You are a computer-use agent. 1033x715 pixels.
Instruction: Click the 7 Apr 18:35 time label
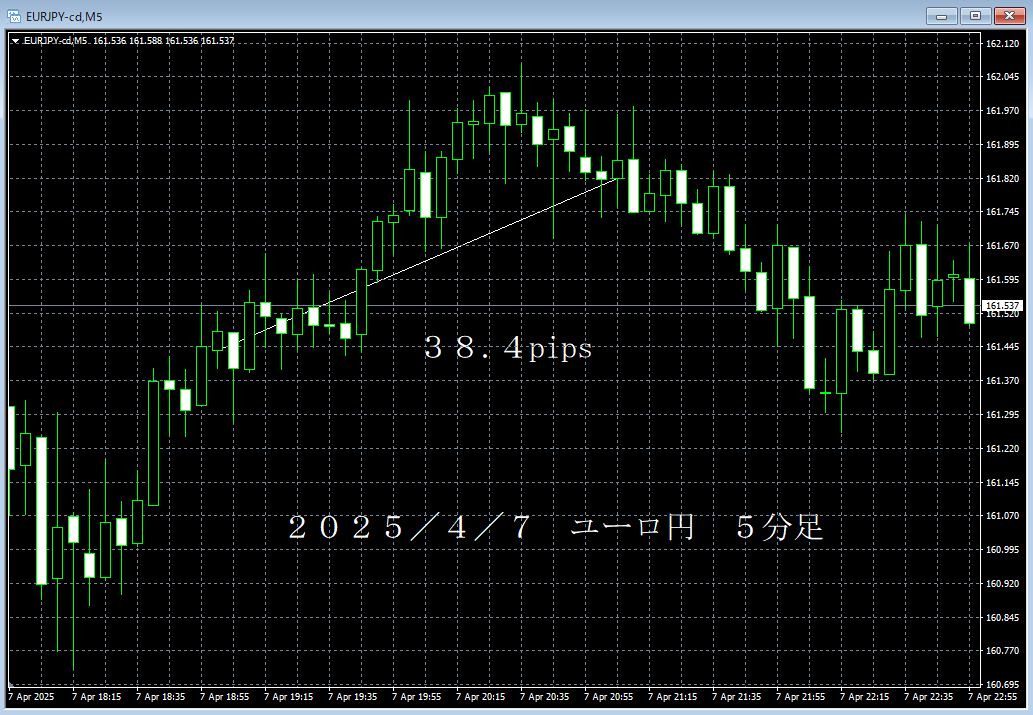[x=160, y=697]
